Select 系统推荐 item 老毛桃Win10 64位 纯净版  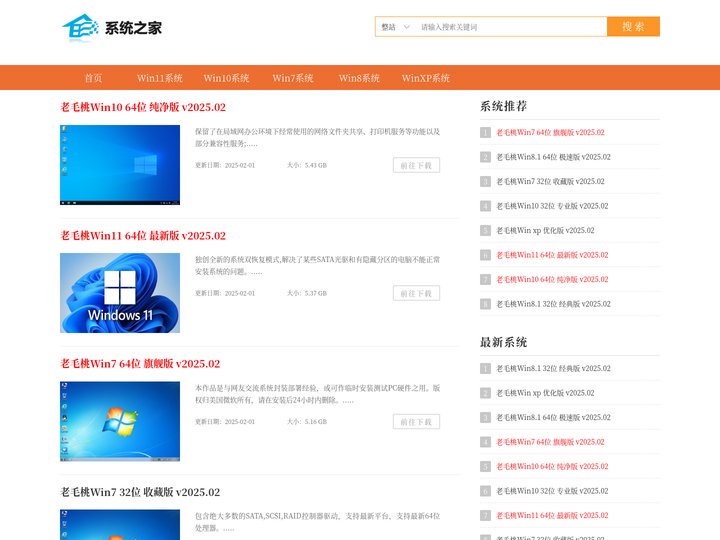click(552, 279)
